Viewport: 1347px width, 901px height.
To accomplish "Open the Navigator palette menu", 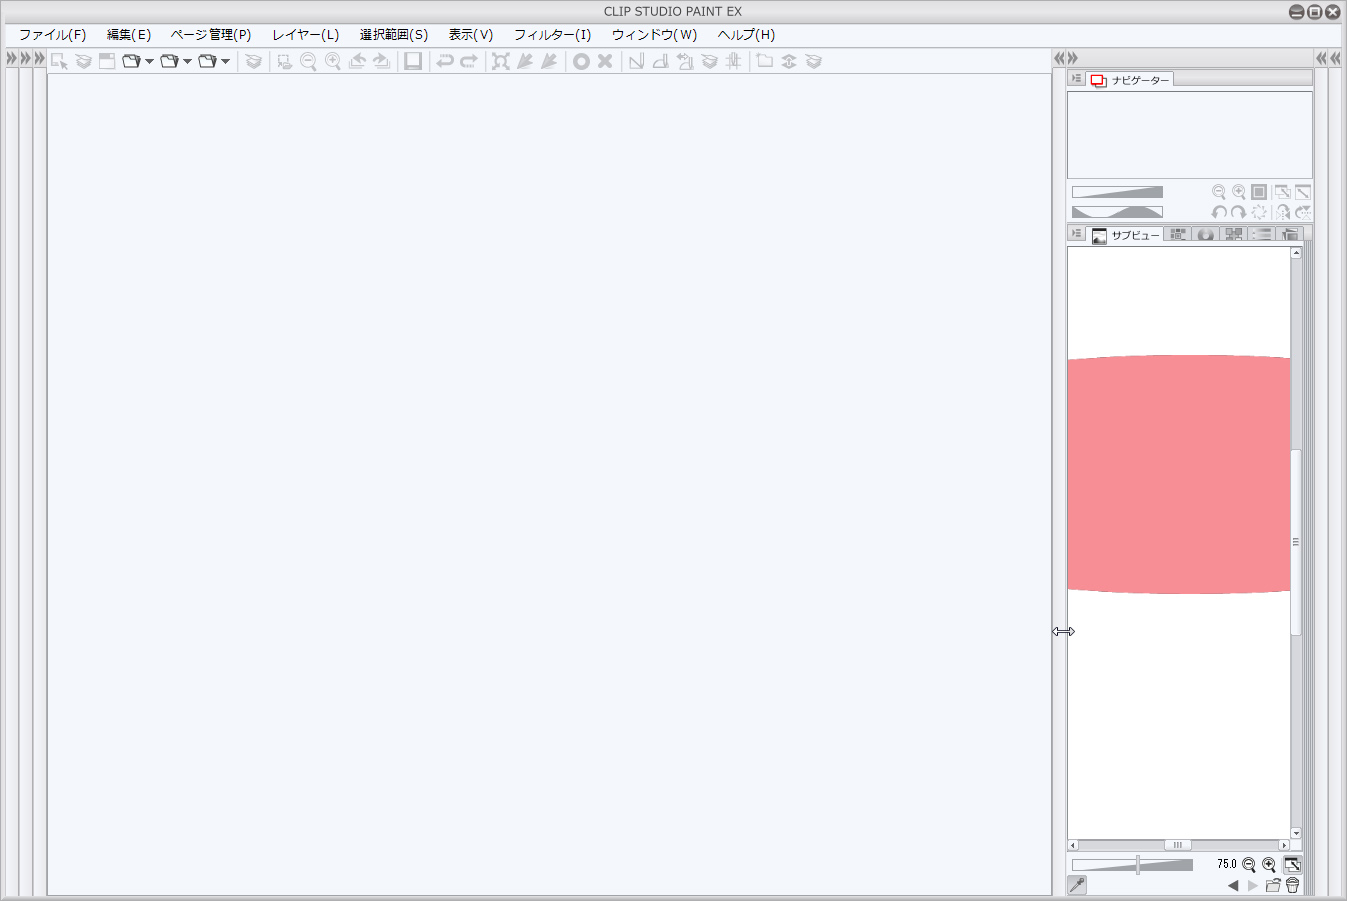I will coord(1076,79).
